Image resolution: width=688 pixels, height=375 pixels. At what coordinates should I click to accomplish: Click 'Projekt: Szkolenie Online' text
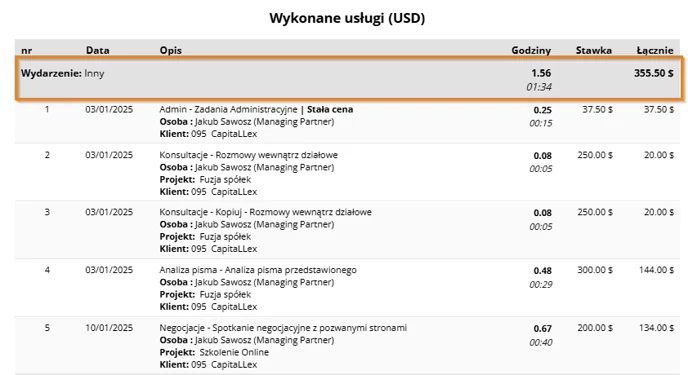[214, 353]
